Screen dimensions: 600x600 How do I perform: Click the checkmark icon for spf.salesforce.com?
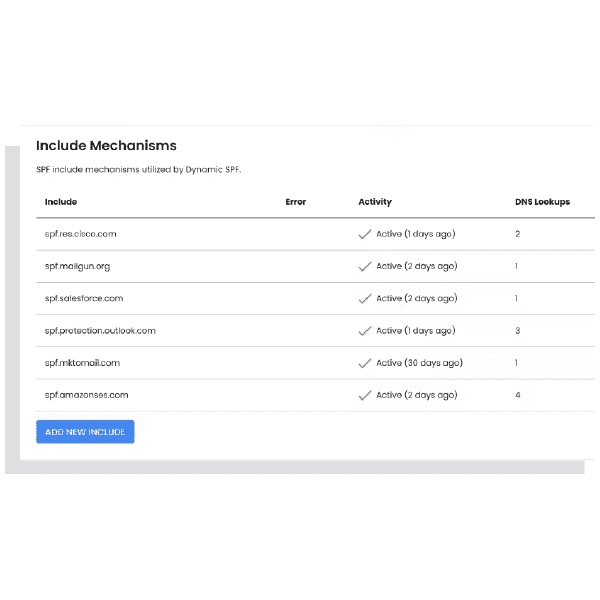tap(365, 298)
